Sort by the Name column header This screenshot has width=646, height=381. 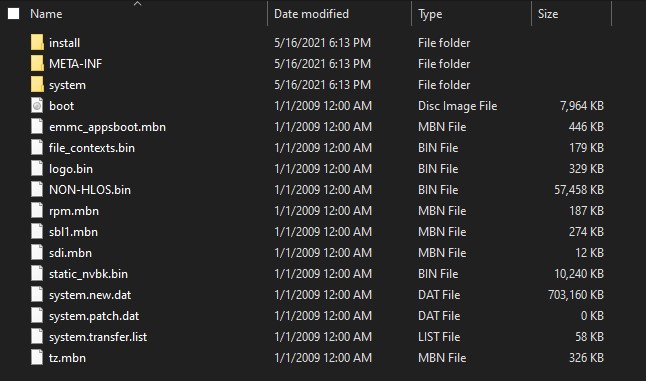[46, 14]
